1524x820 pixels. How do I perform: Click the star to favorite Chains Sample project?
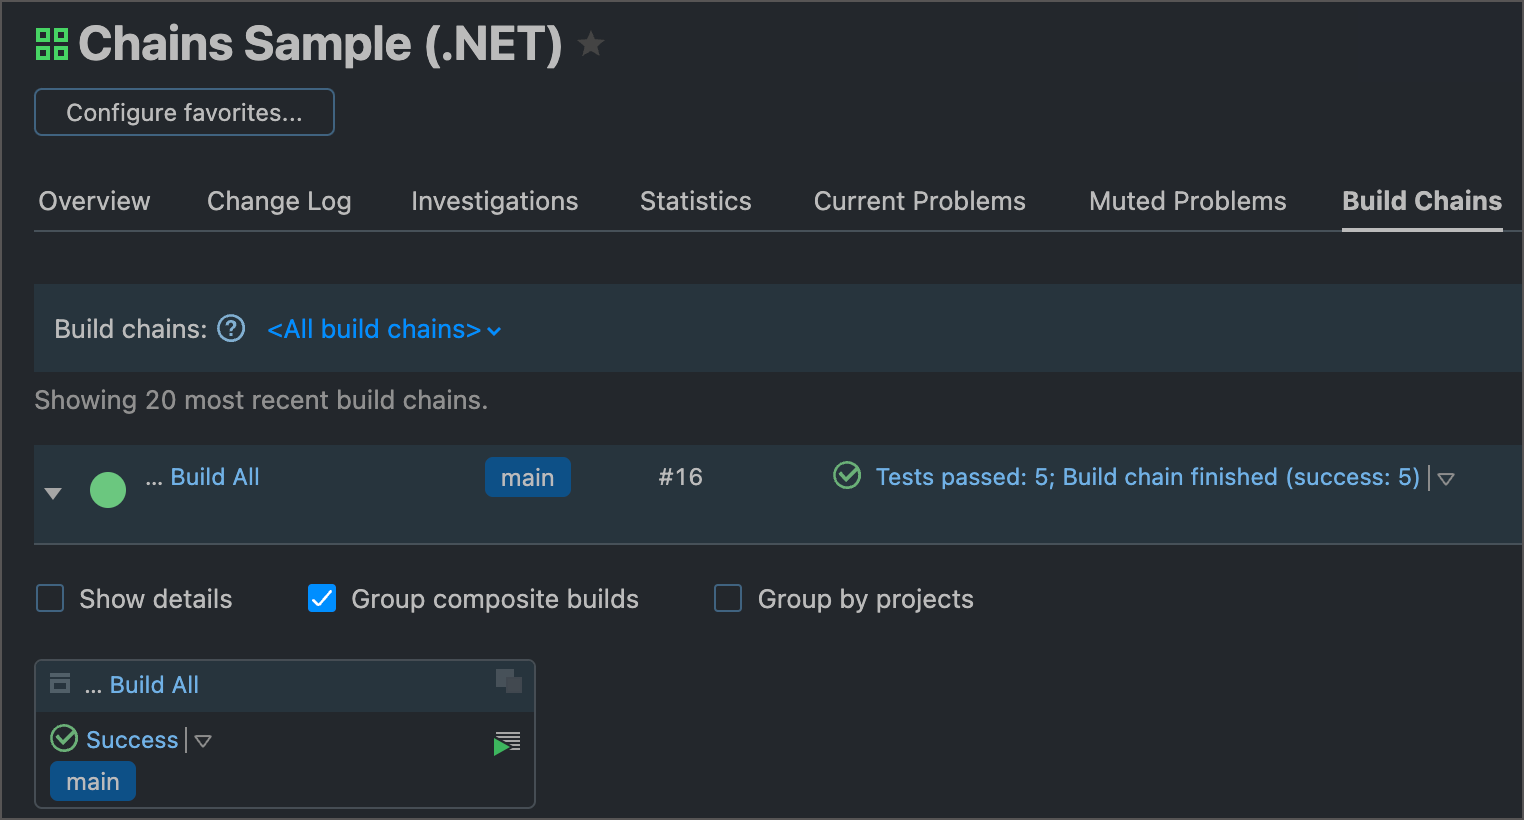coord(590,44)
